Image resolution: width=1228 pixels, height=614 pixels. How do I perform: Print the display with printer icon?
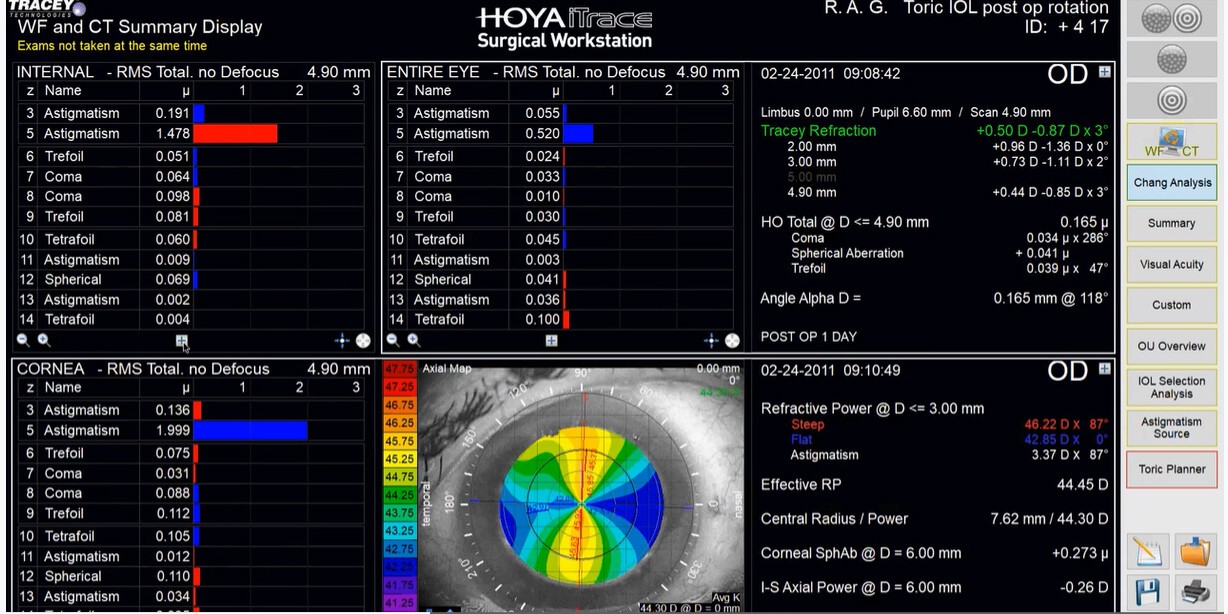click(1194, 591)
